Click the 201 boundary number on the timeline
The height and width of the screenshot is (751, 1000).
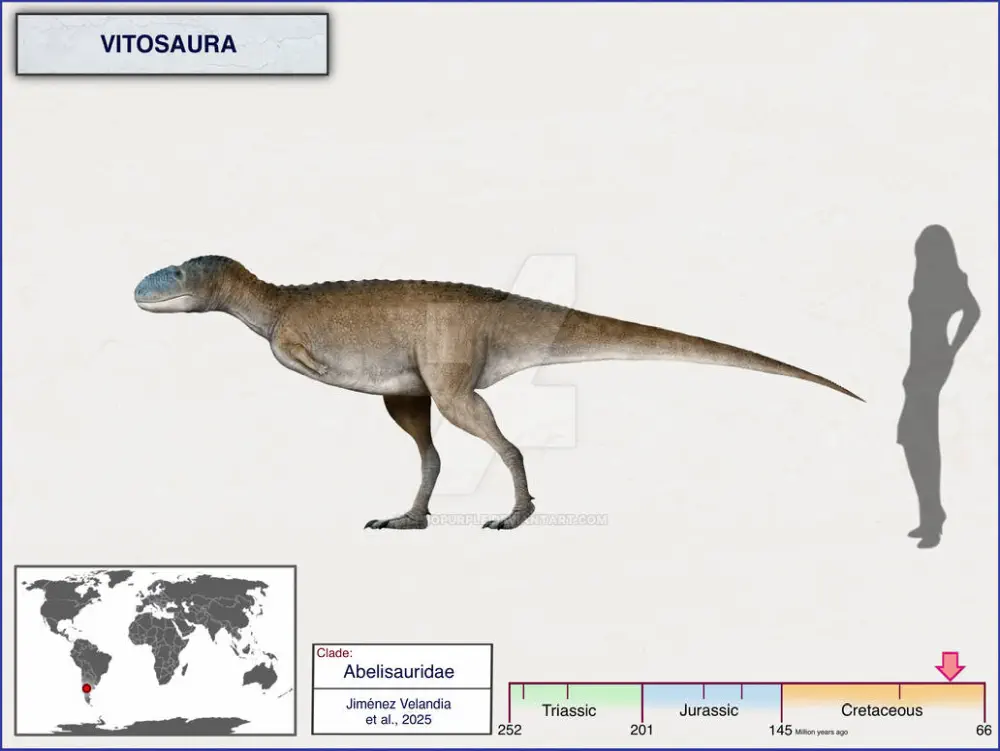(x=642, y=730)
